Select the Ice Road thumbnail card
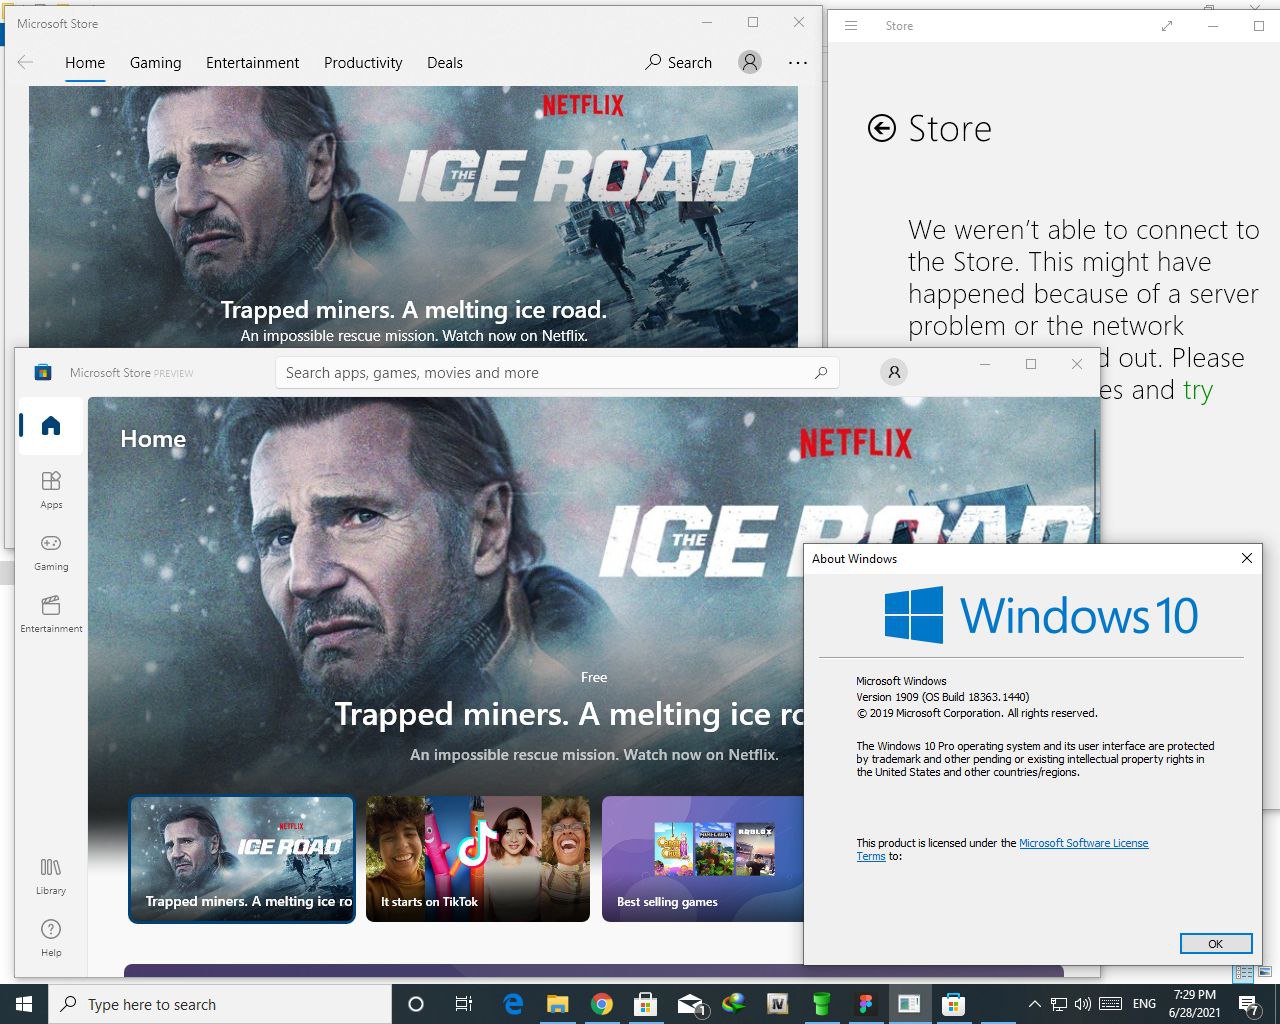 [242, 859]
